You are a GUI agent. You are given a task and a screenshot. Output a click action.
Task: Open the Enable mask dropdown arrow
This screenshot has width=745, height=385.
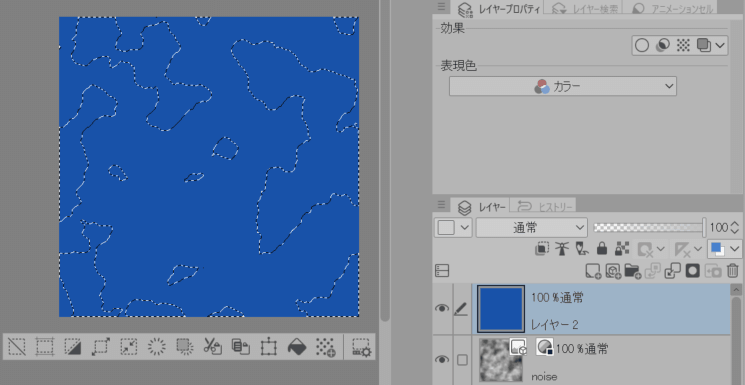(x=660, y=249)
